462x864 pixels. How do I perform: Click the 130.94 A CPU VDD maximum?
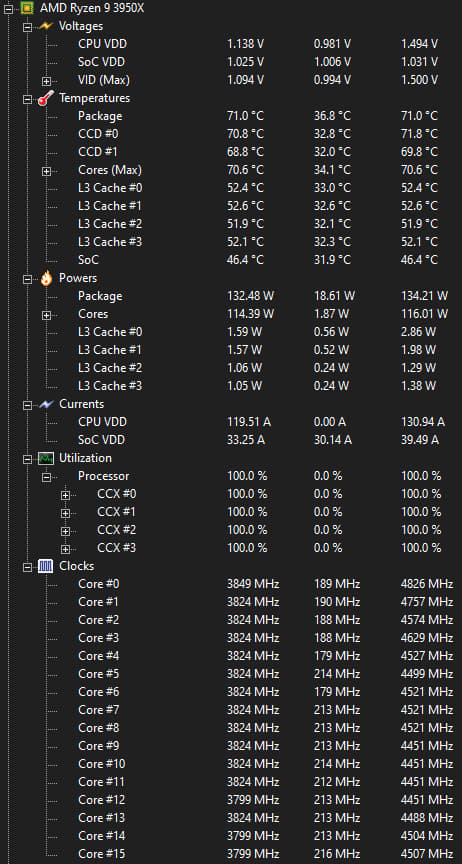423,422
